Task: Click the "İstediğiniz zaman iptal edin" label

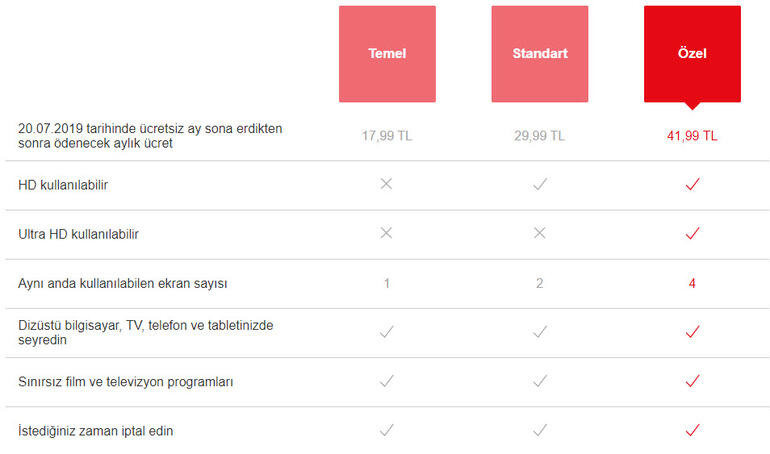Action: [x=103, y=430]
